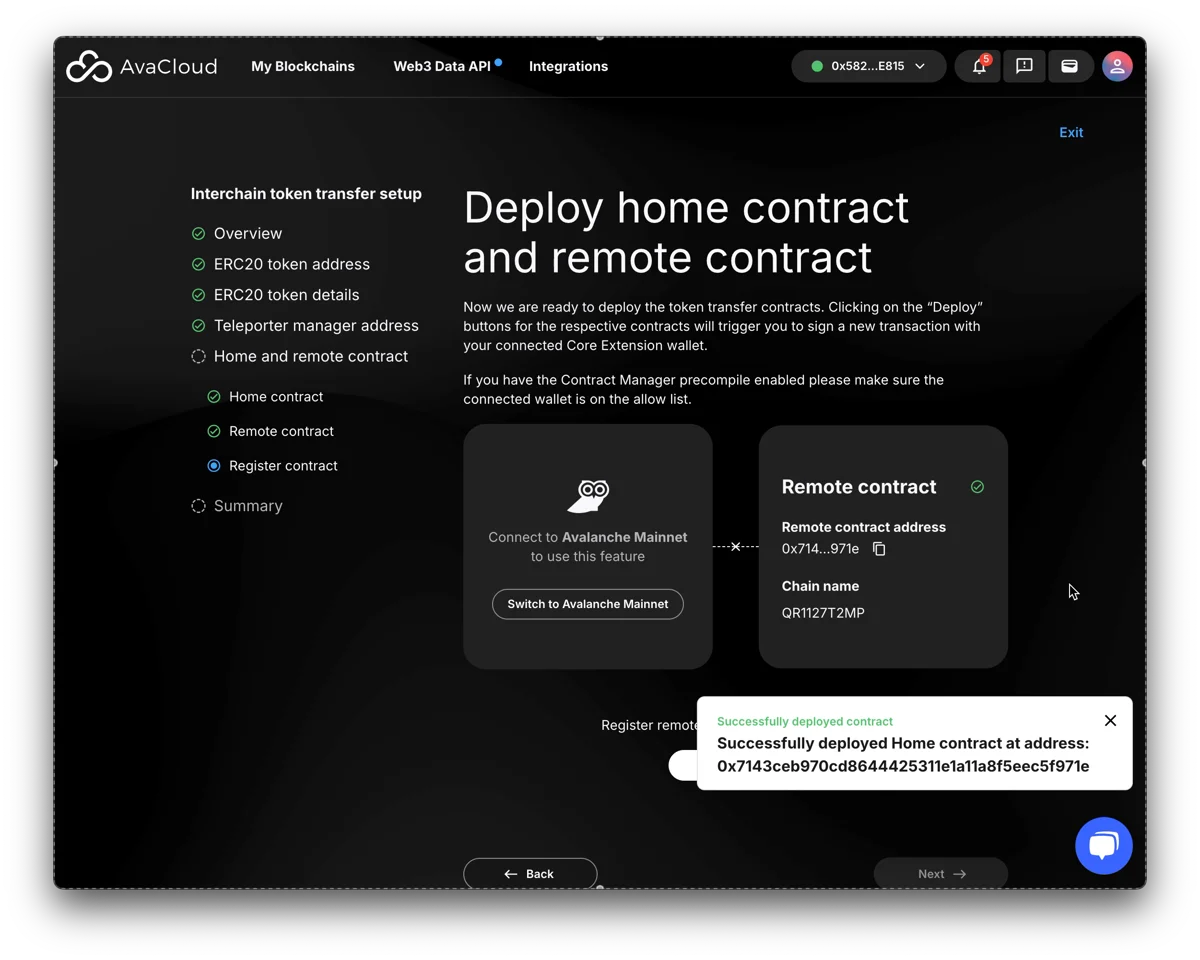
Task: Select the ERC20 token details step
Action: (x=286, y=295)
